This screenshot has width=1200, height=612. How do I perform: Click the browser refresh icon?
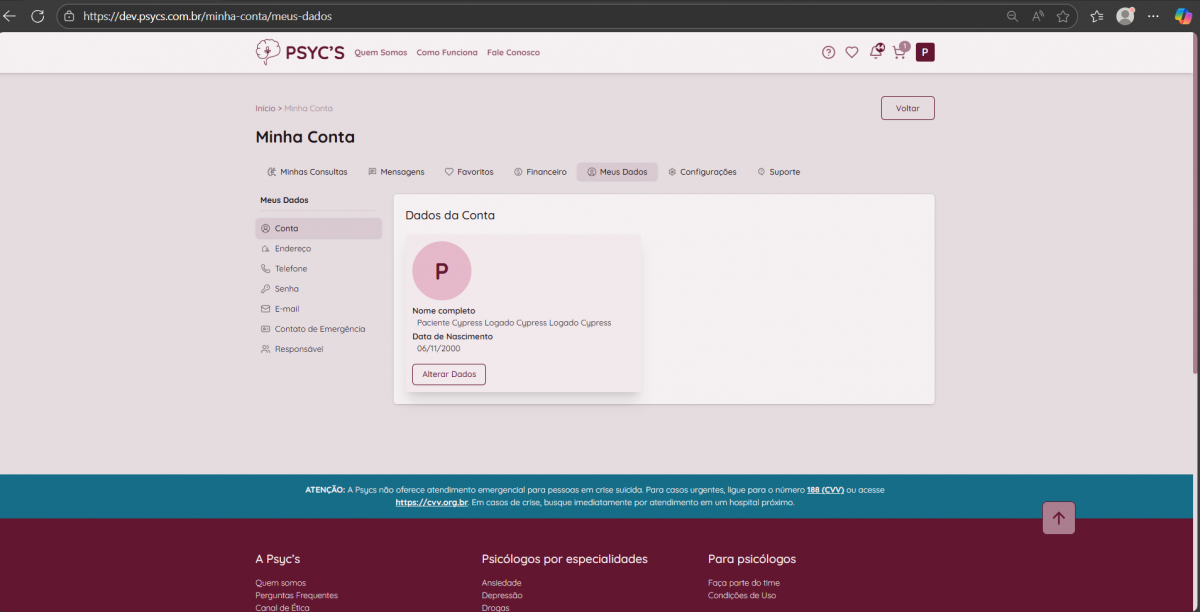(x=38, y=16)
